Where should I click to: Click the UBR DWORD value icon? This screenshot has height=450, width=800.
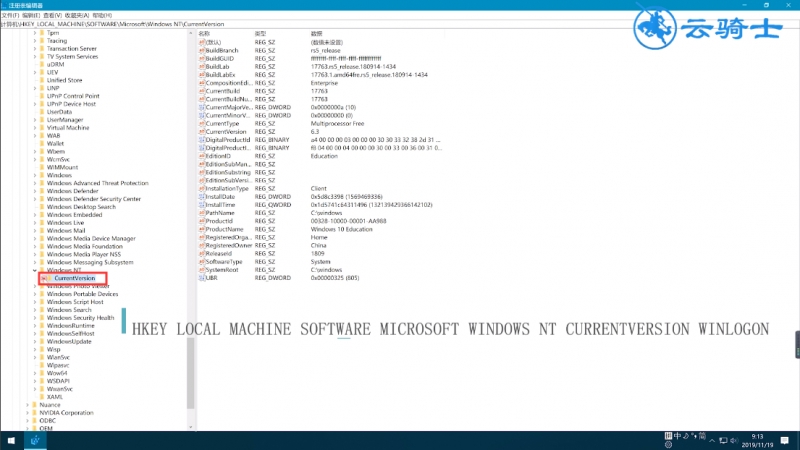[202, 278]
